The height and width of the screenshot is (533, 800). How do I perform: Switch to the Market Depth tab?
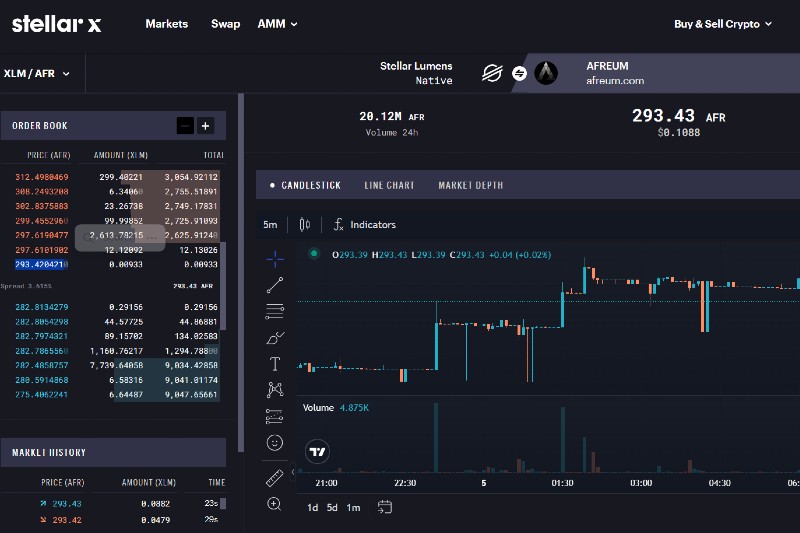coord(470,185)
